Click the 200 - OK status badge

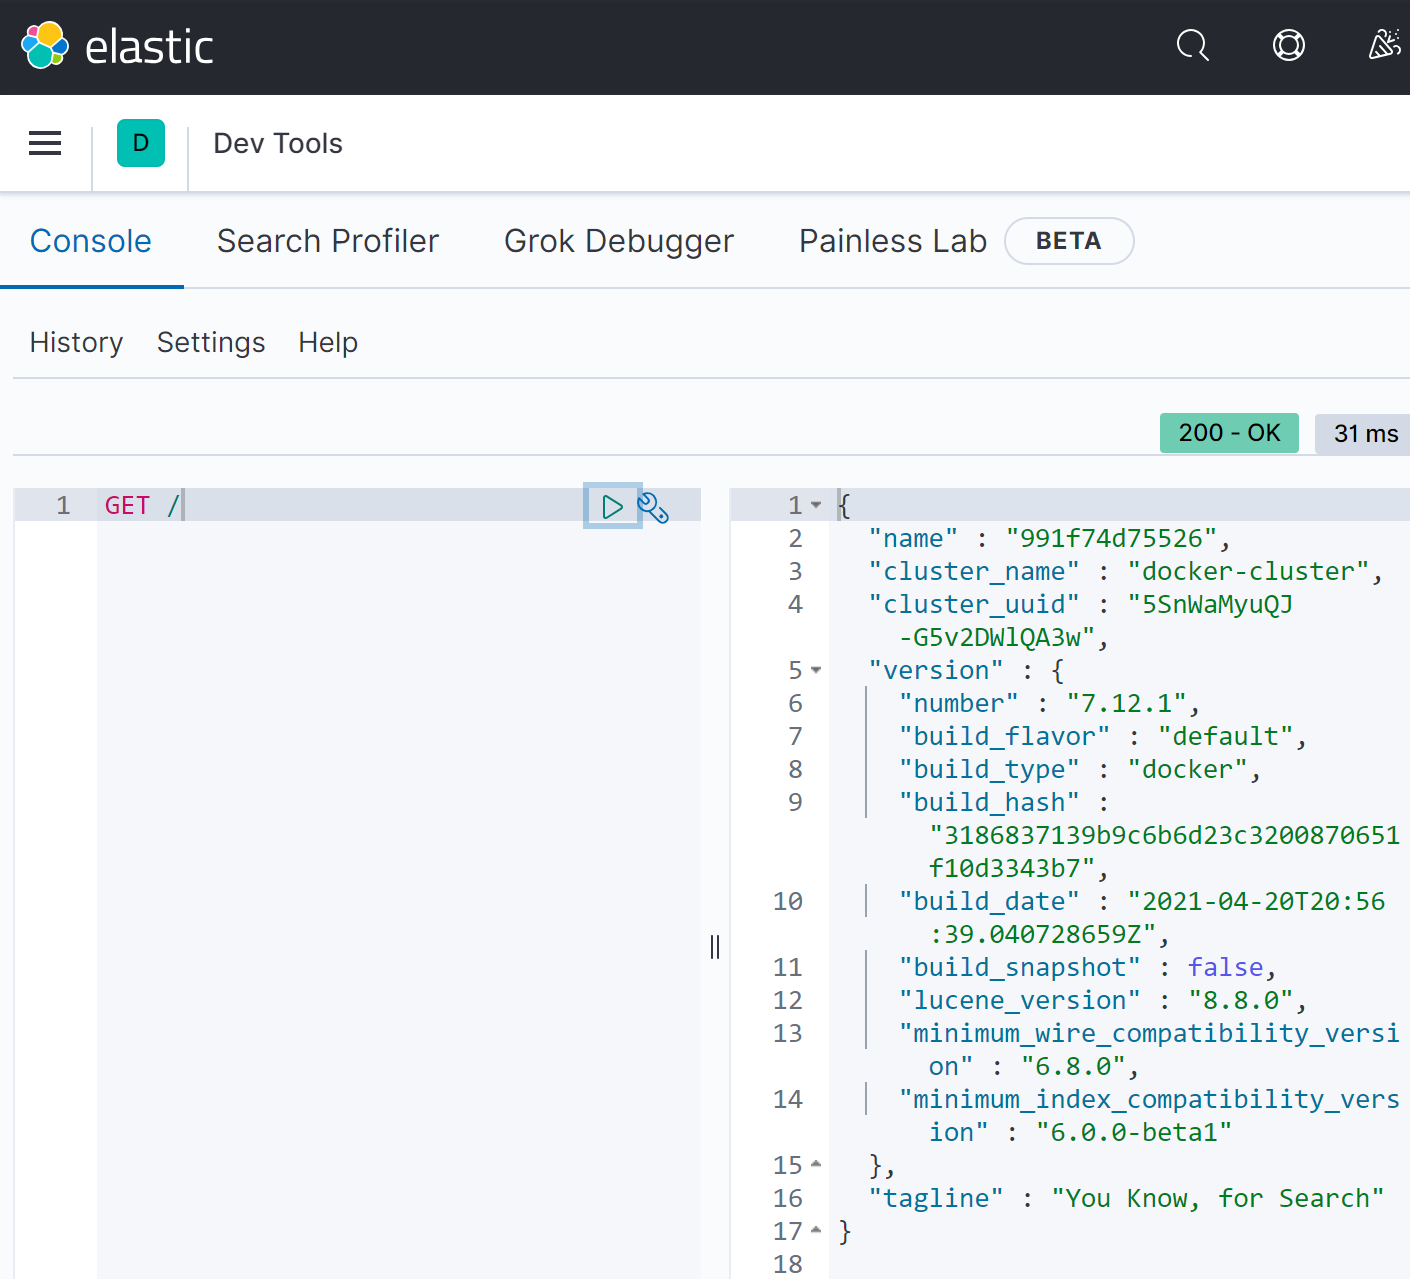tap(1229, 433)
